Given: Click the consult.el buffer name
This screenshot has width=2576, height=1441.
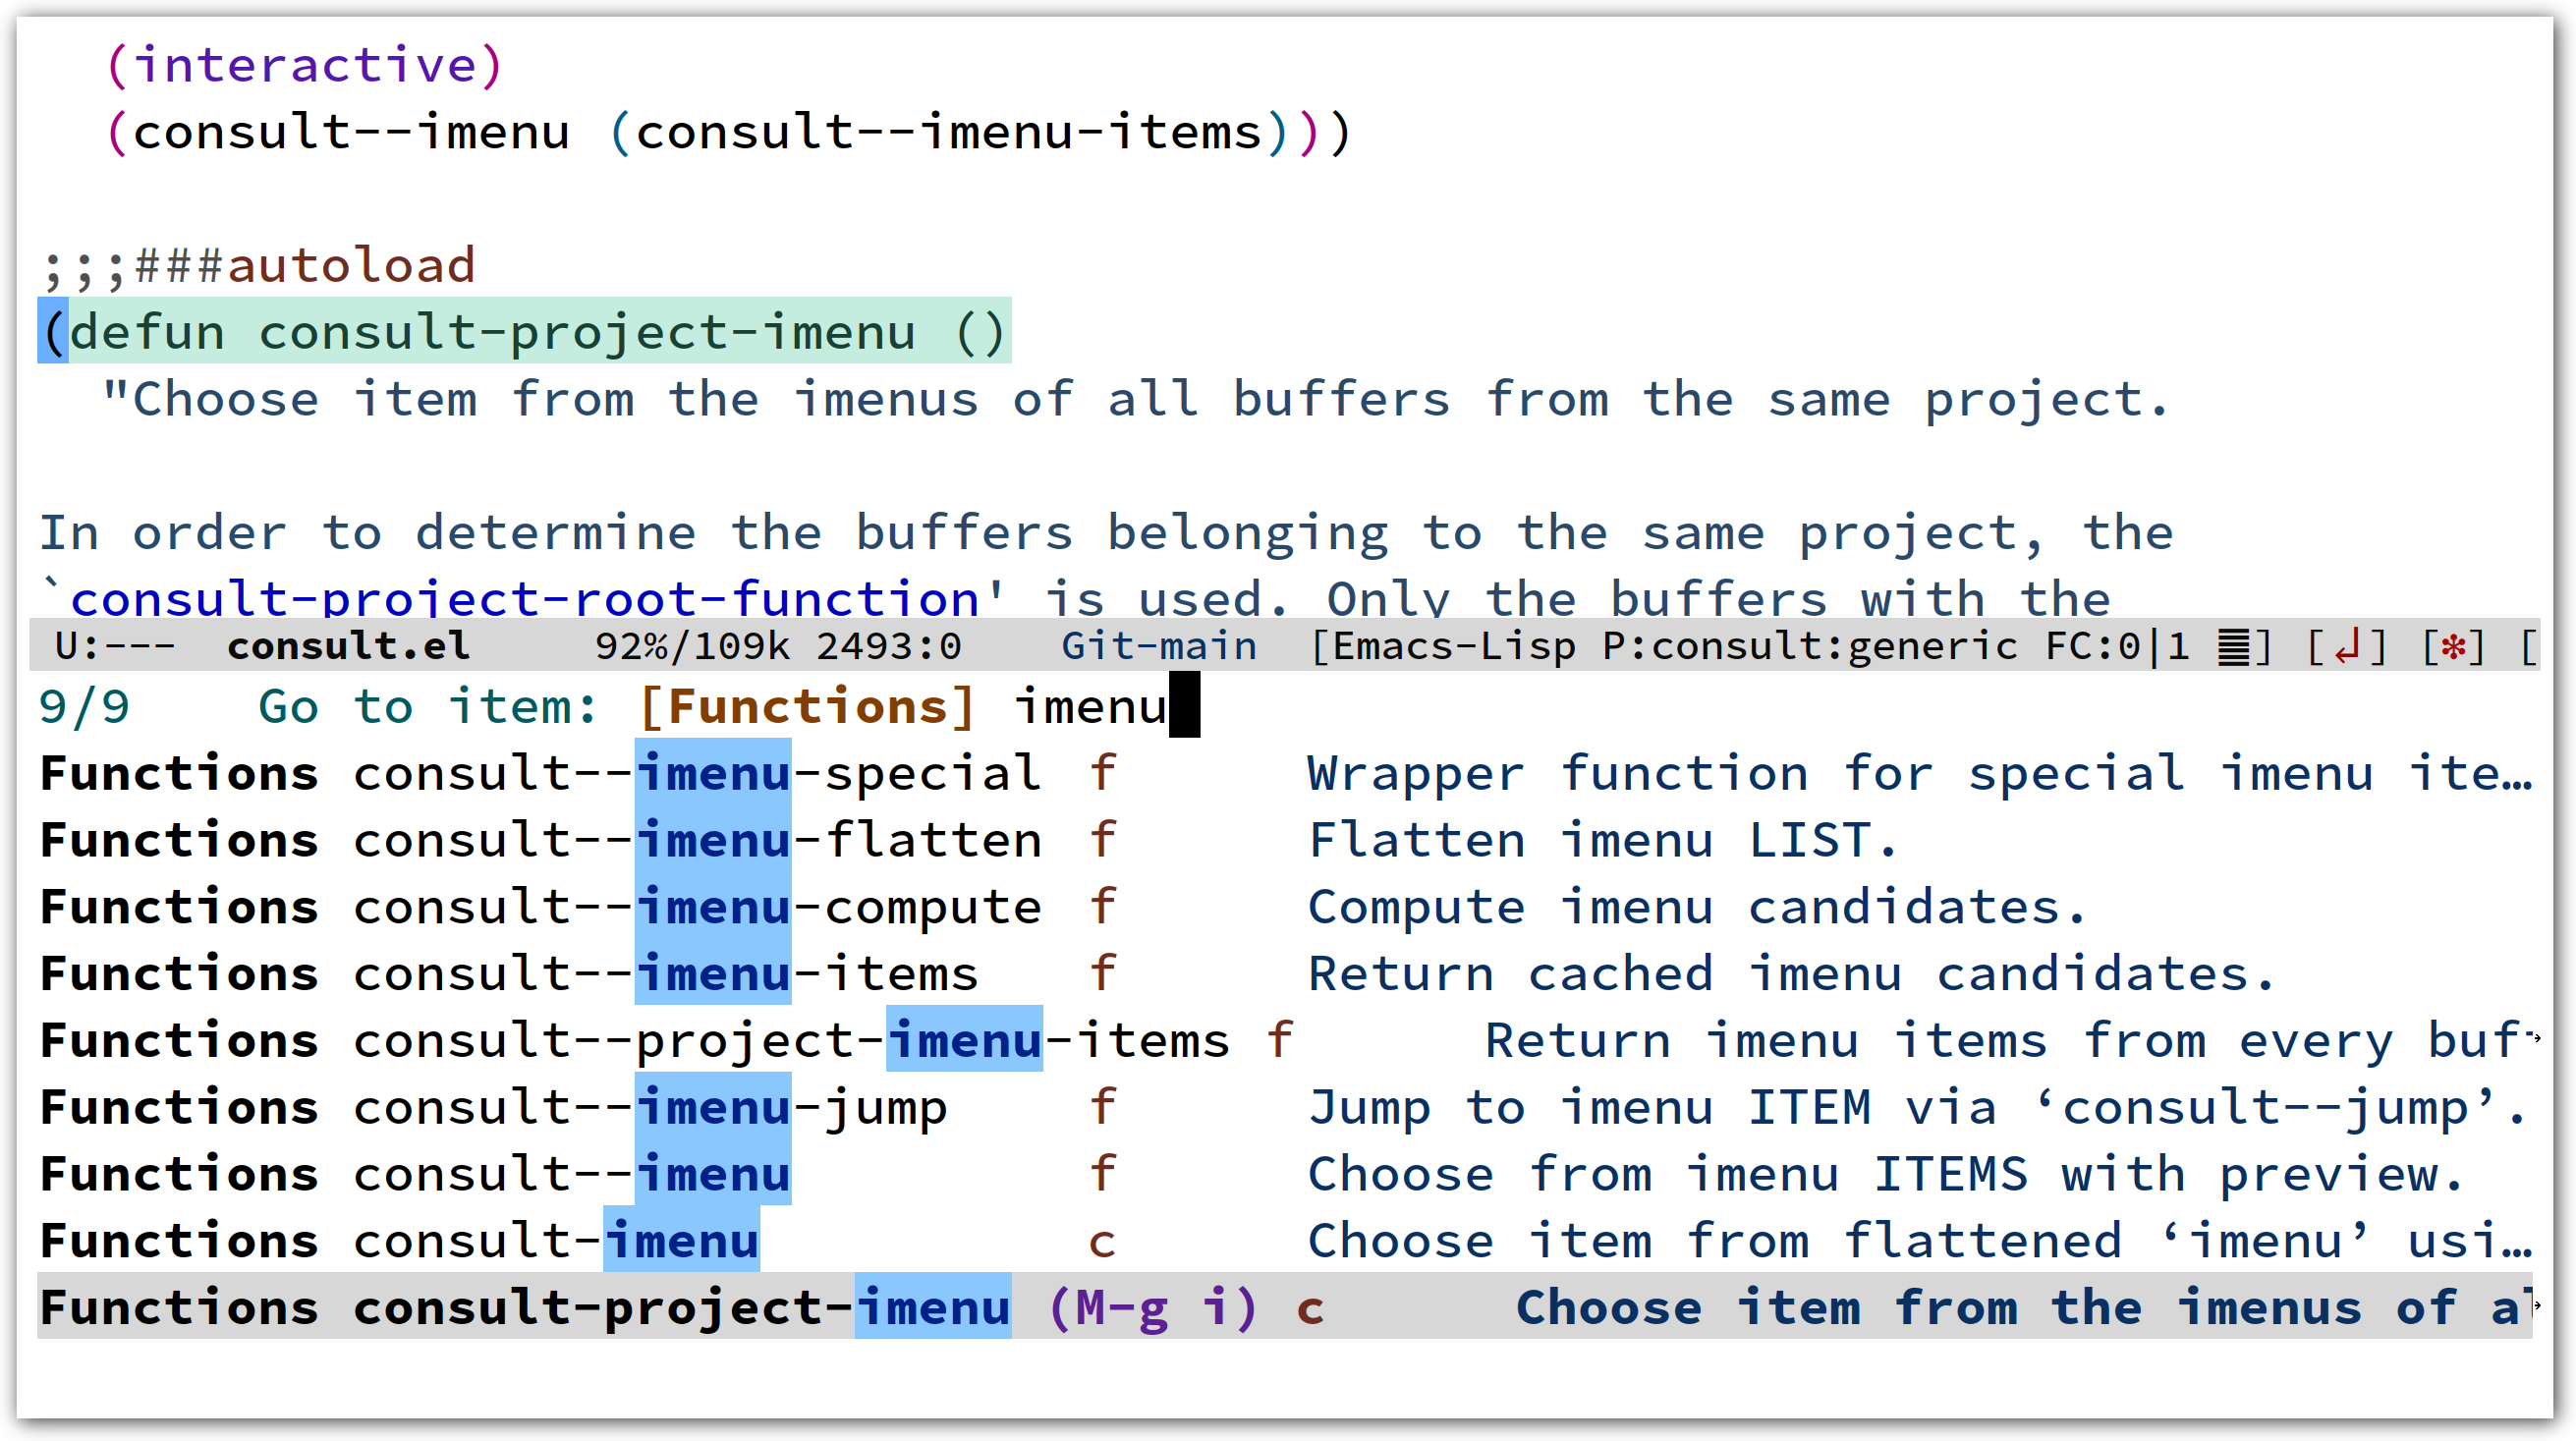Looking at the screenshot, I should pyautogui.click(x=348, y=647).
